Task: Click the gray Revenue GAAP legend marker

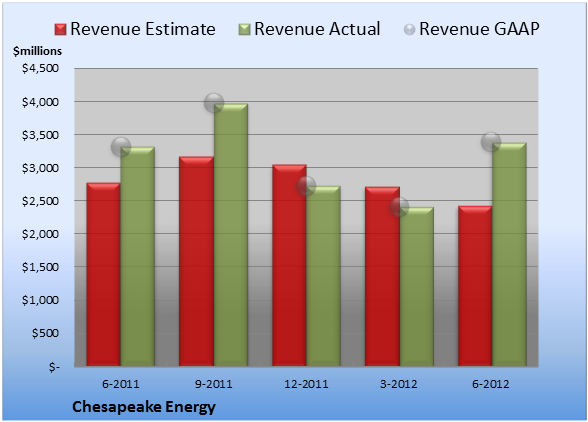Action: click(409, 29)
